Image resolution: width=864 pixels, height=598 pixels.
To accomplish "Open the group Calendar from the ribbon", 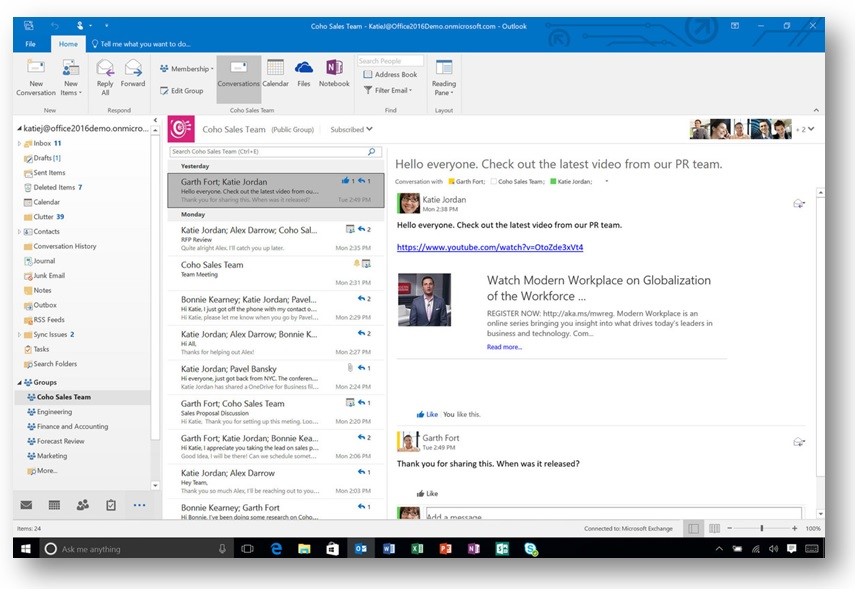I will pyautogui.click(x=275, y=73).
